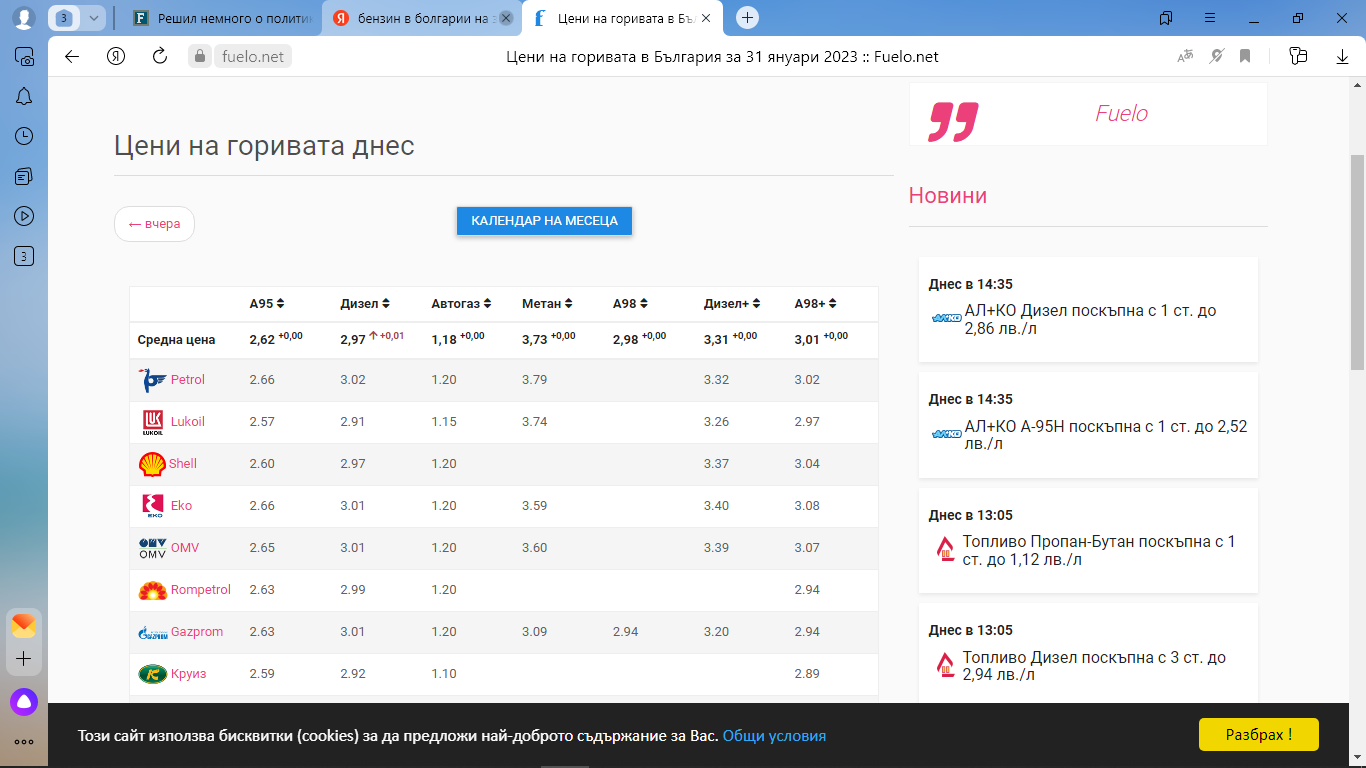Open the Круиз station link

pos(188,674)
